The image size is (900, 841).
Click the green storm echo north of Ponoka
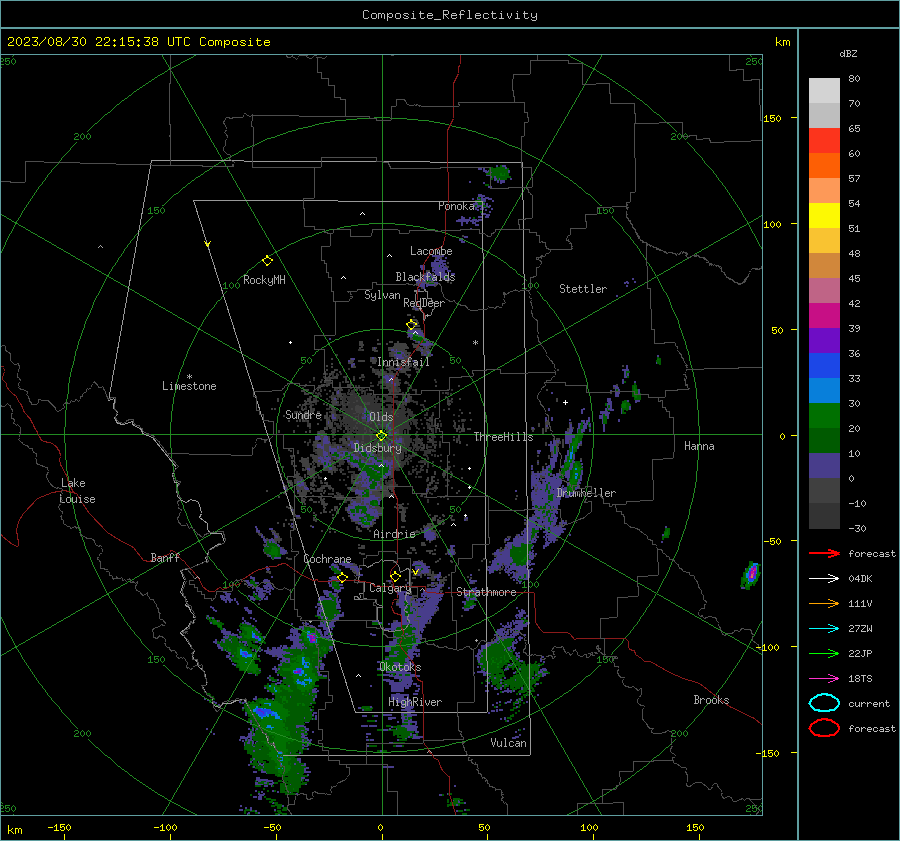click(499, 173)
